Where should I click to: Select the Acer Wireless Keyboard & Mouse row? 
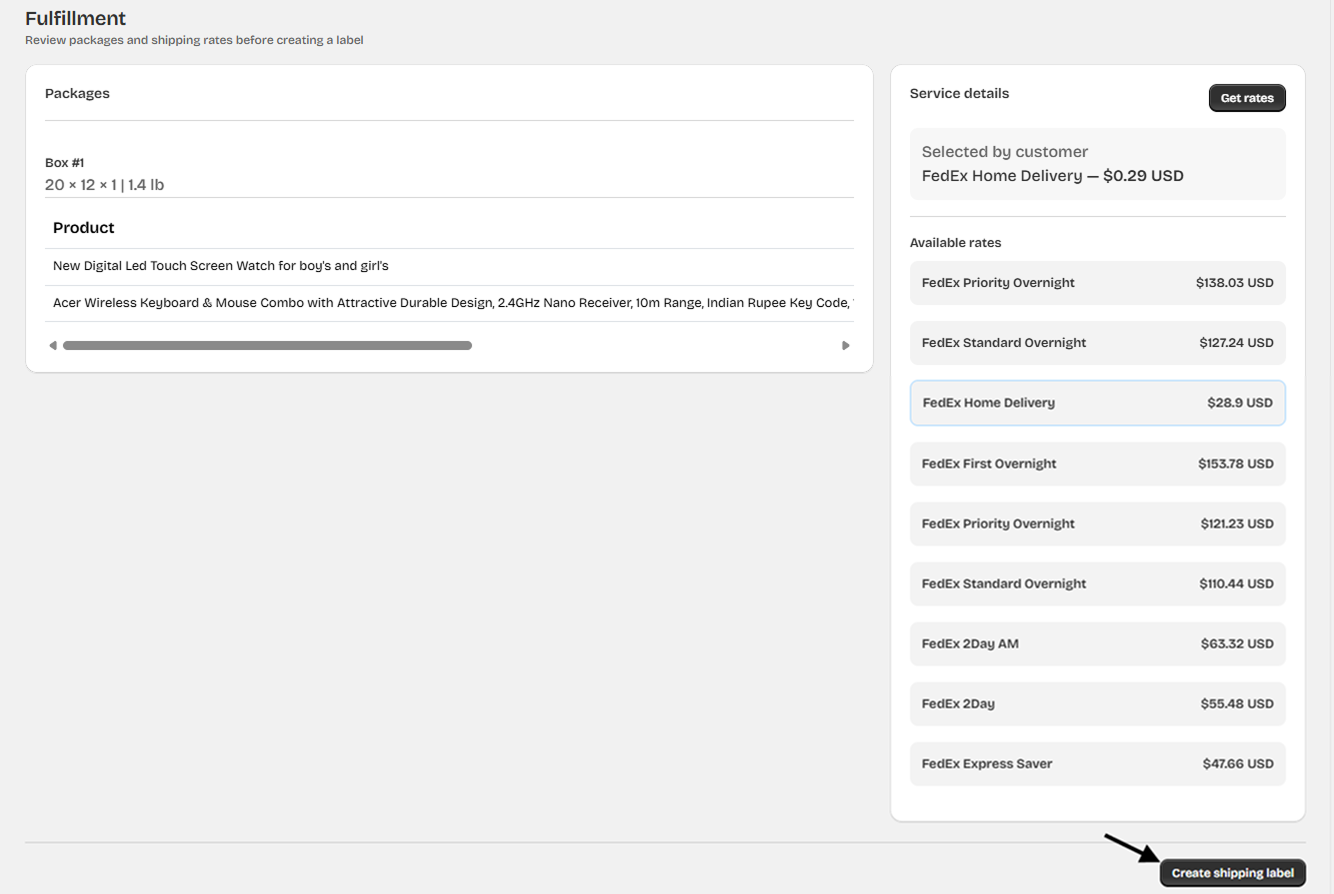click(x=450, y=303)
